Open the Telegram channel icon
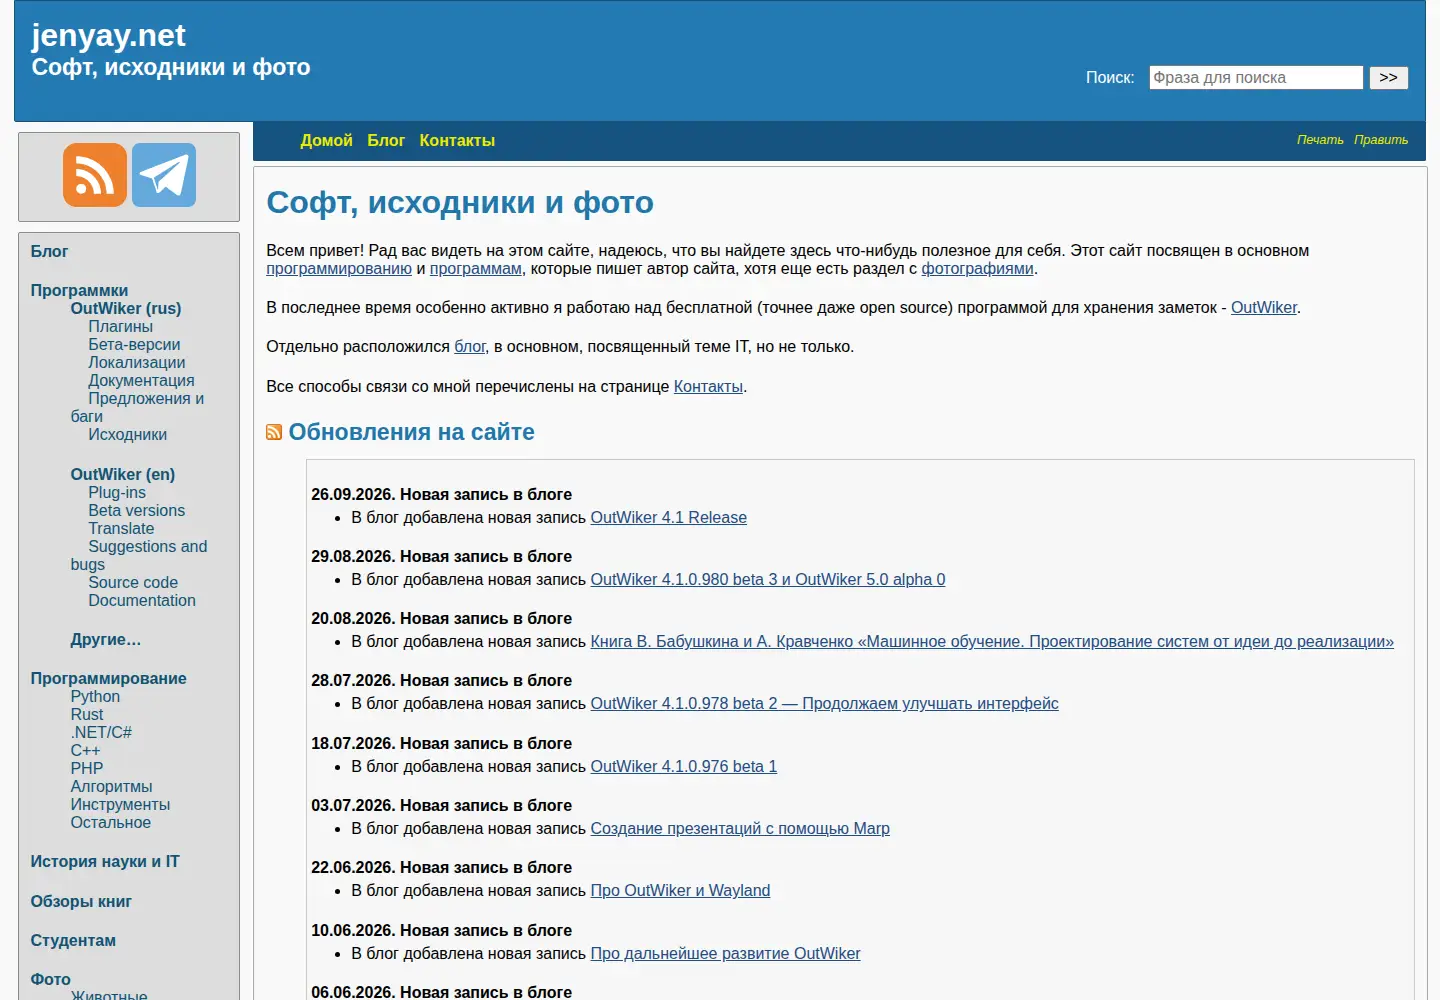 tap(164, 175)
